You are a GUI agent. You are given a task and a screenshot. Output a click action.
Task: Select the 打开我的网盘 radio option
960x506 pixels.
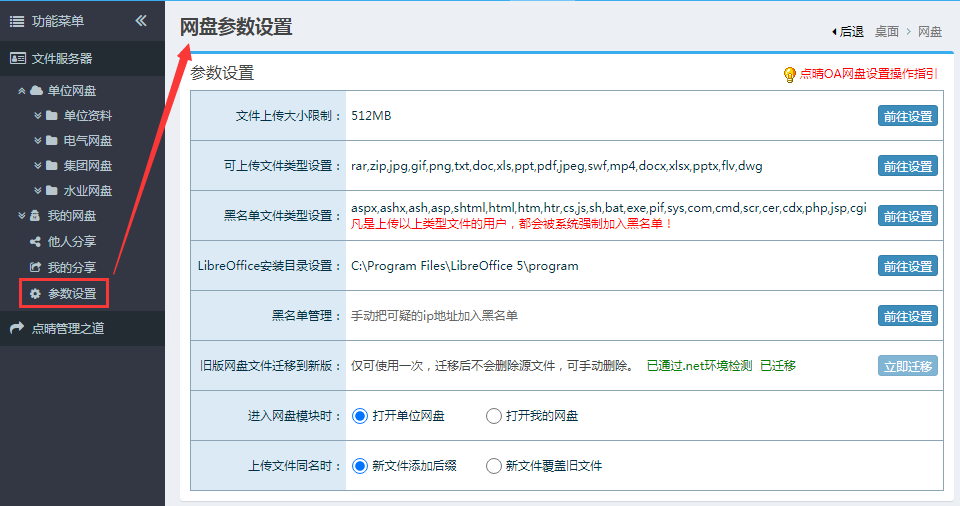click(x=493, y=416)
